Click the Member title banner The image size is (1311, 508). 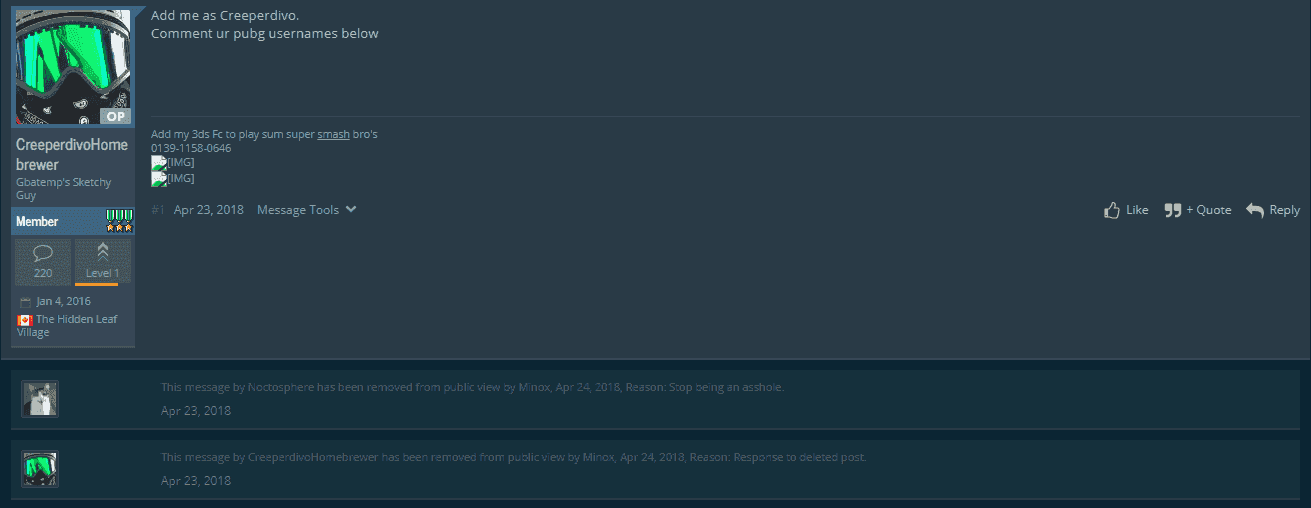tap(72, 222)
